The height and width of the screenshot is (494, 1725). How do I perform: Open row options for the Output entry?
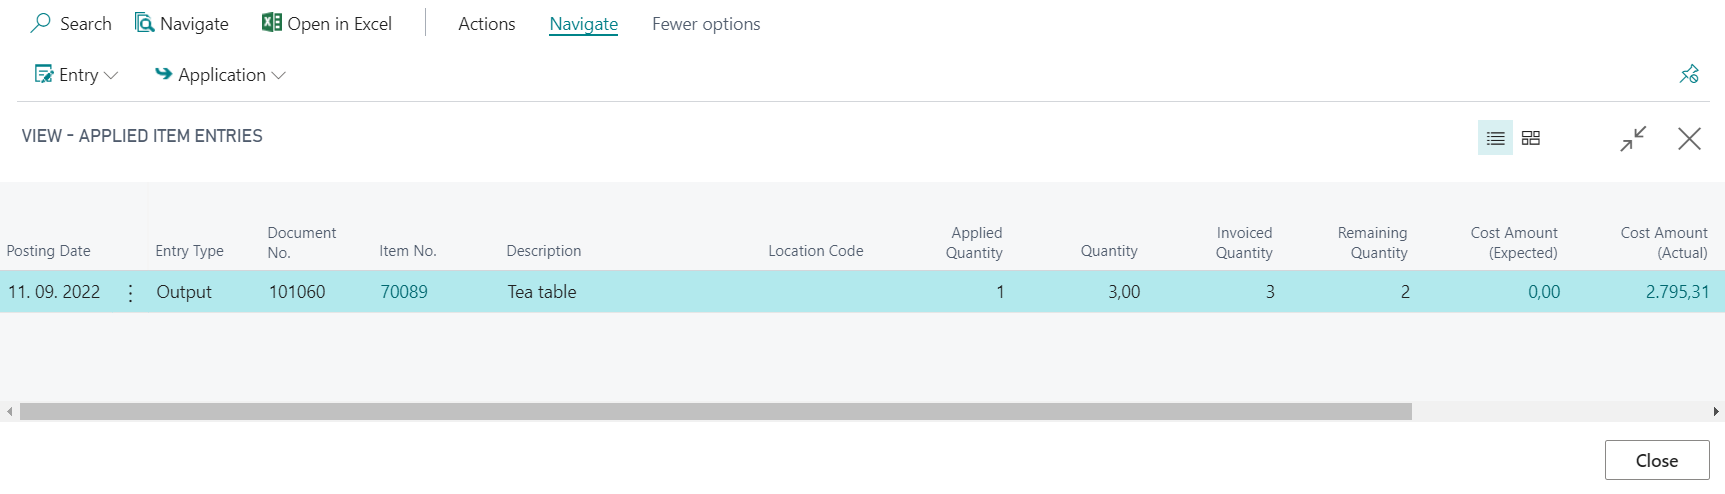(130, 292)
